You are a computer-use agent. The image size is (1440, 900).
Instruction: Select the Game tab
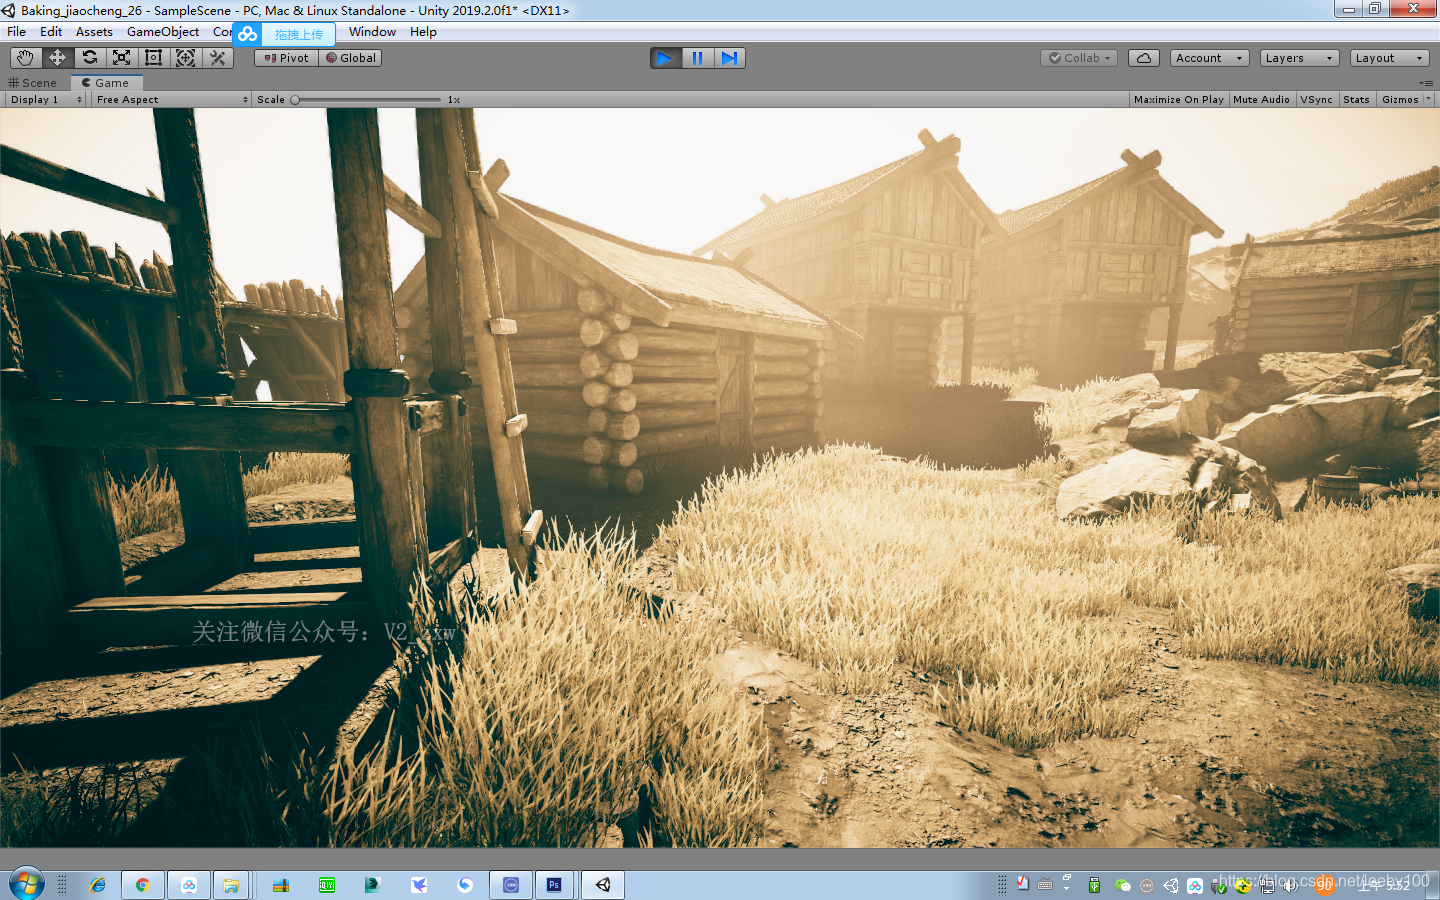coord(107,83)
